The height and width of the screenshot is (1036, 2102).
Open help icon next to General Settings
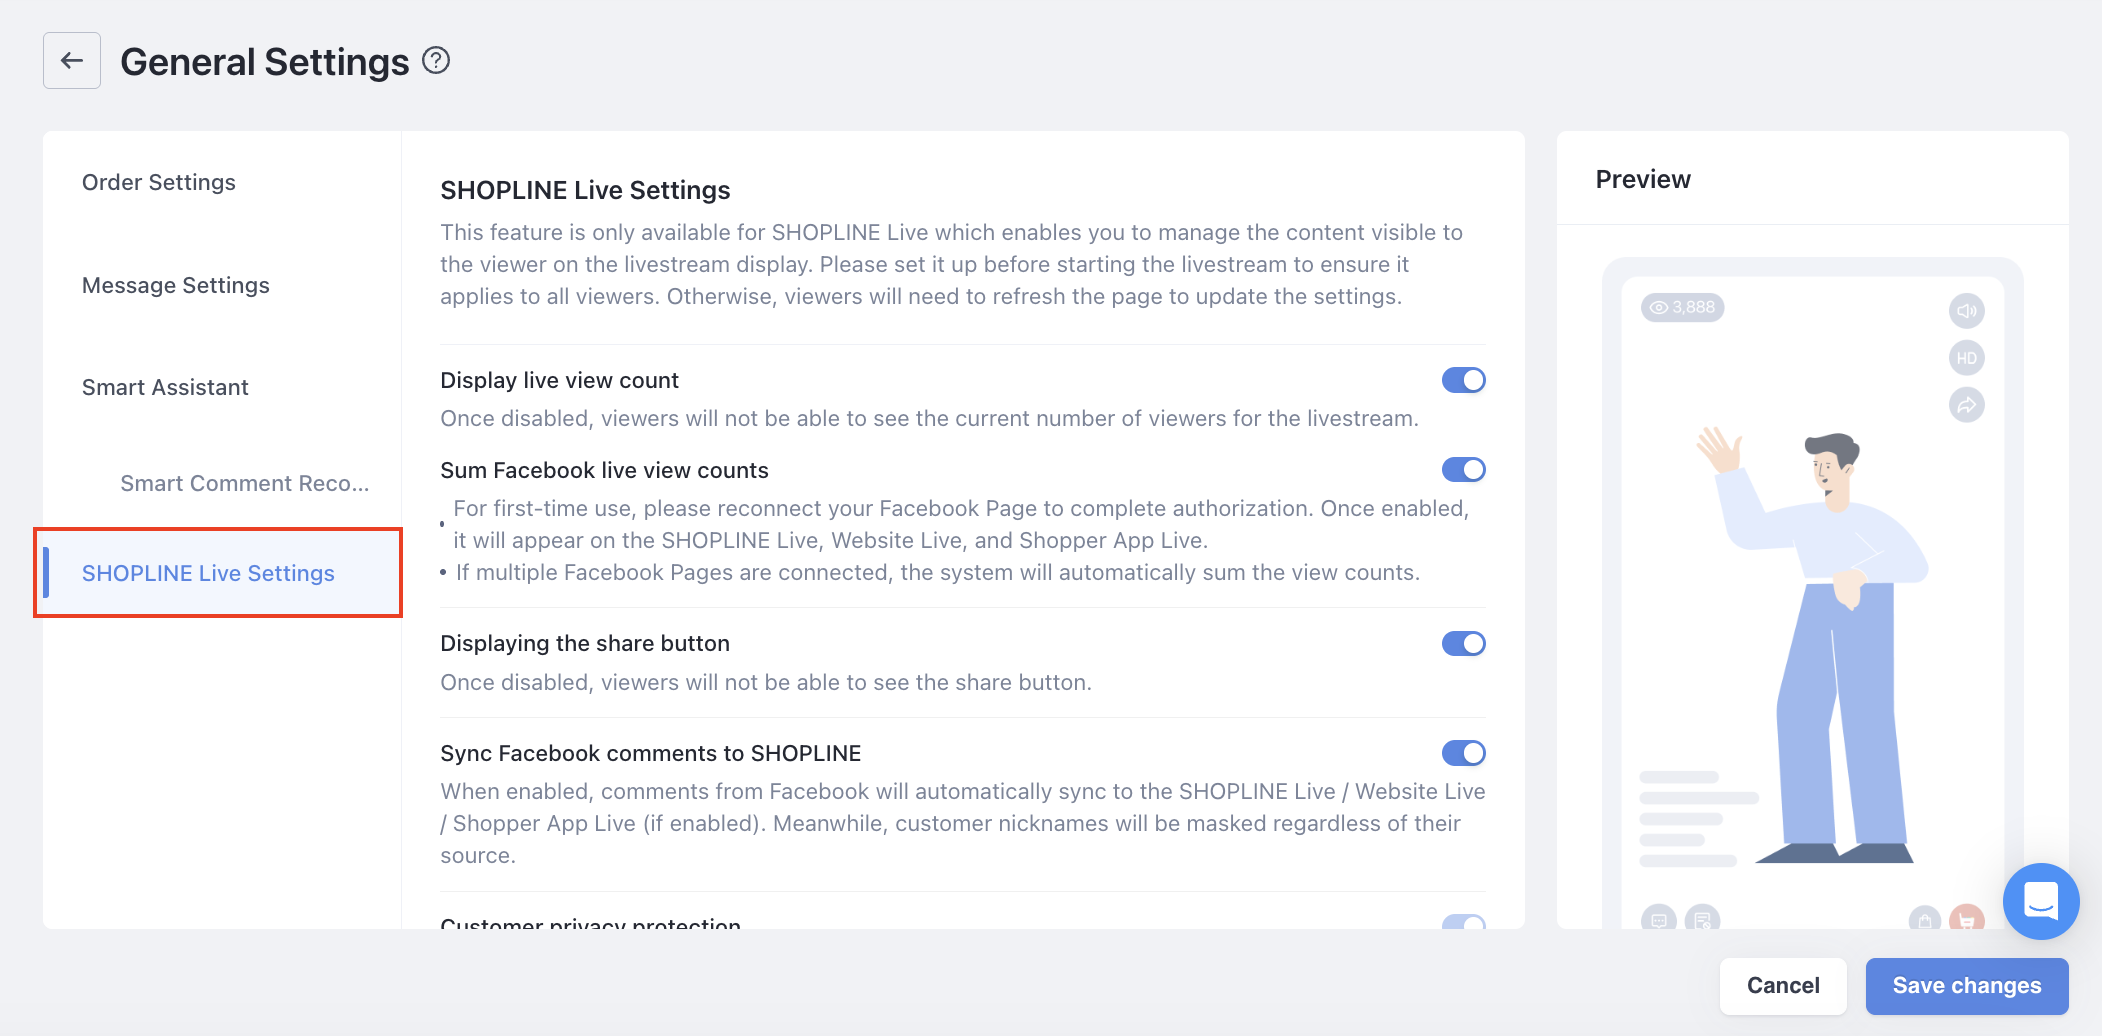[x=436, y=61]
